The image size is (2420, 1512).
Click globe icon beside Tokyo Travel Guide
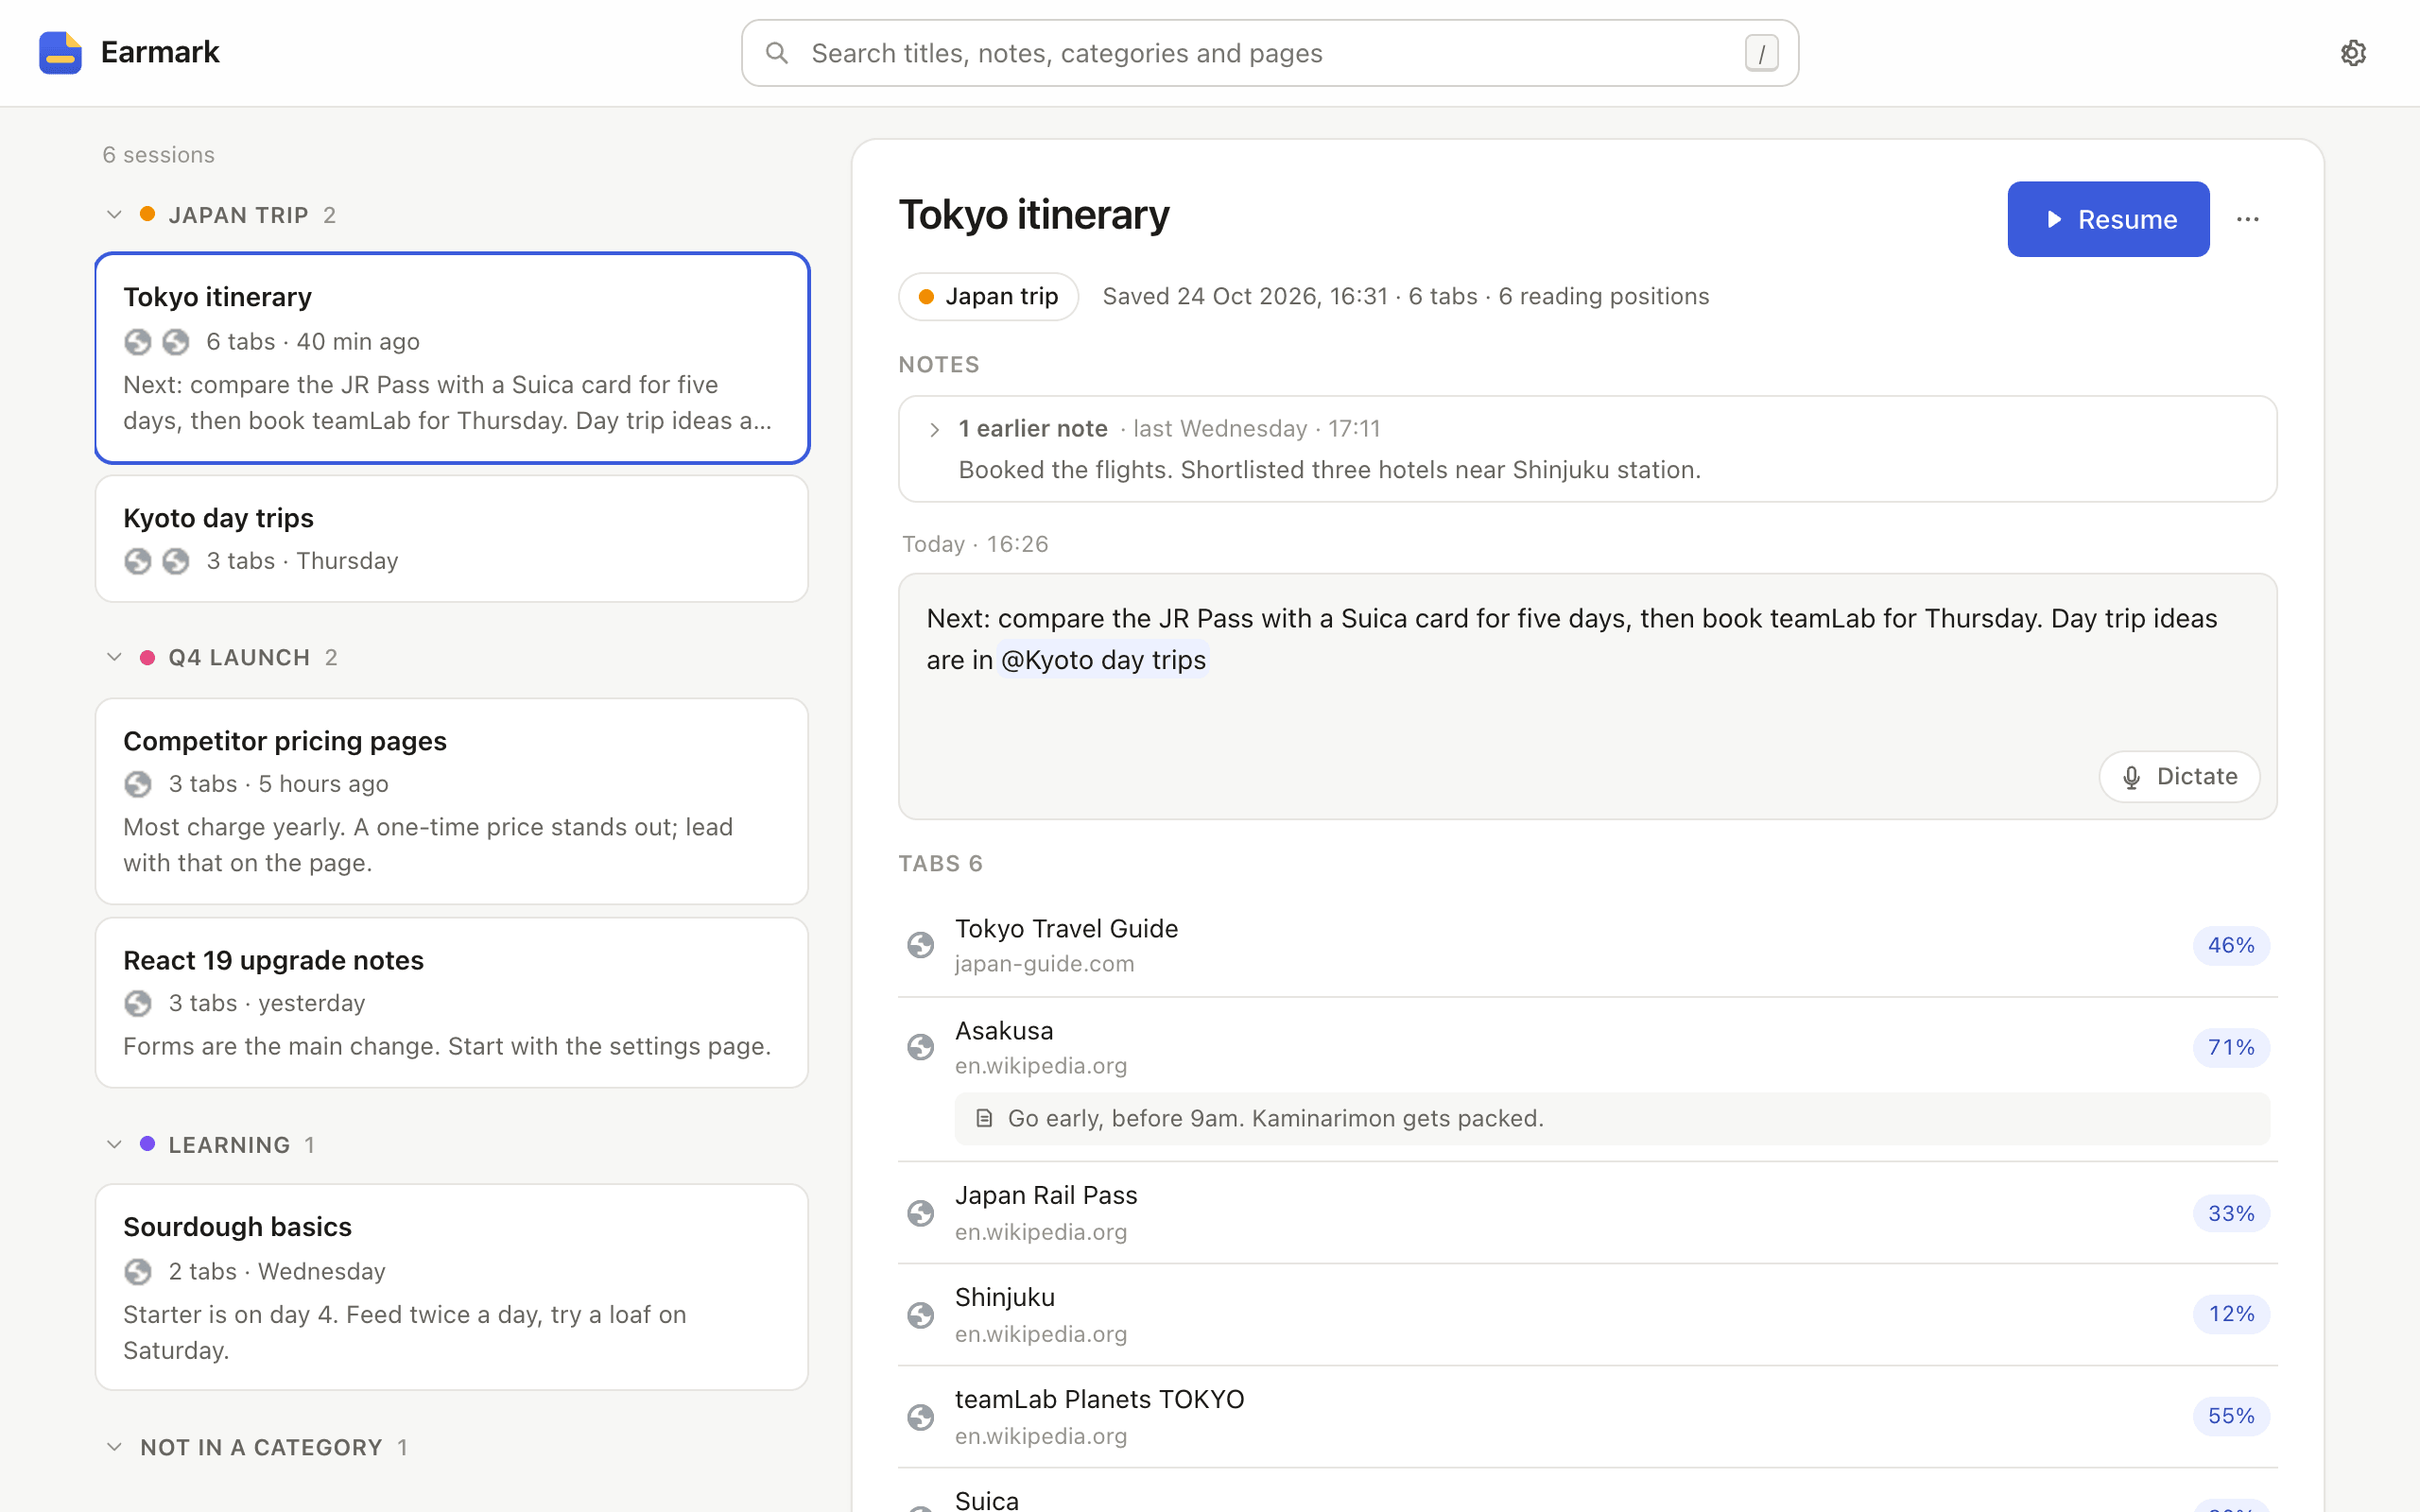tap(921, 945)
